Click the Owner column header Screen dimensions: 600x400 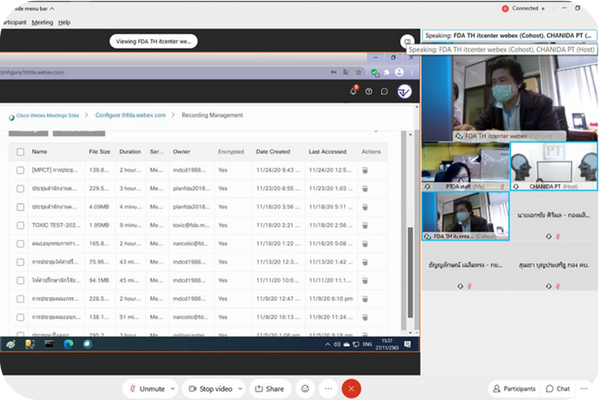181,152
